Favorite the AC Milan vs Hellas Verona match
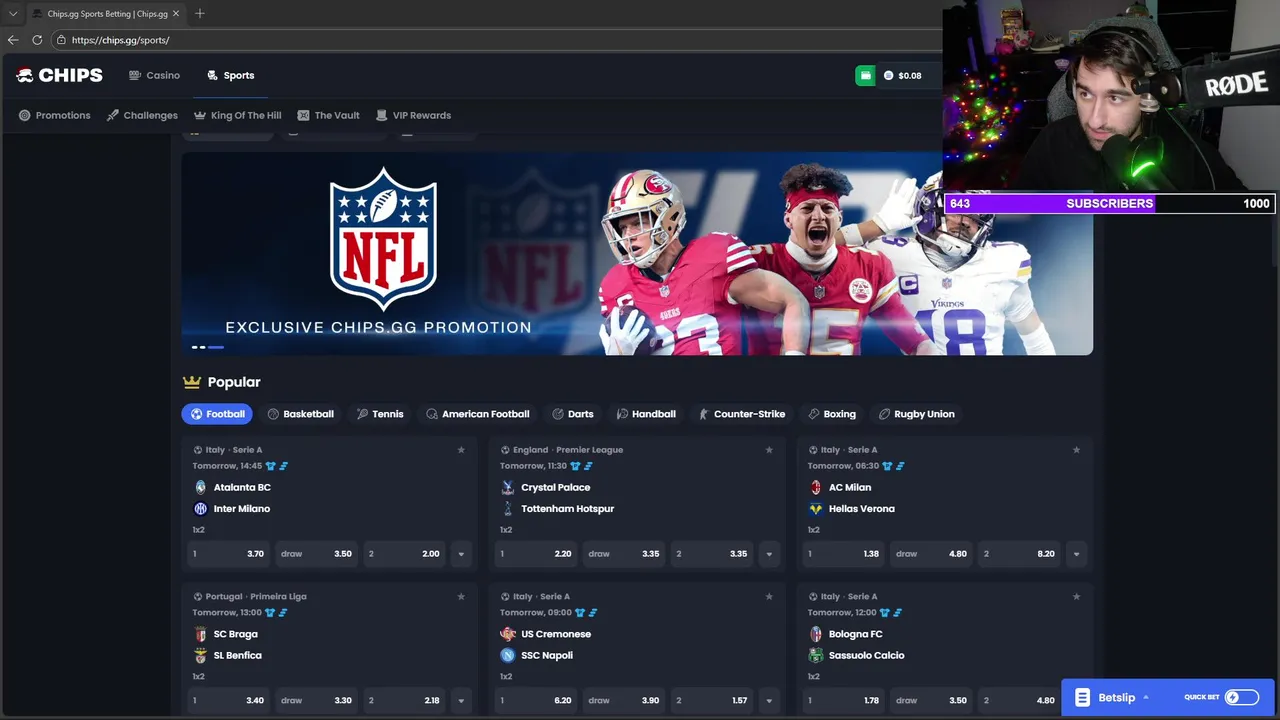 [1076, 450]
